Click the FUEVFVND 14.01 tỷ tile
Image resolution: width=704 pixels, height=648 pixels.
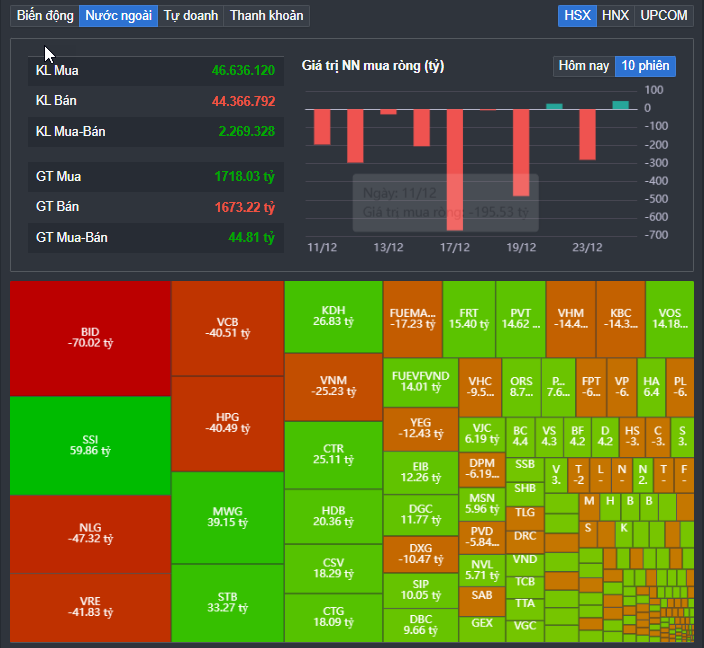(421, 382)
